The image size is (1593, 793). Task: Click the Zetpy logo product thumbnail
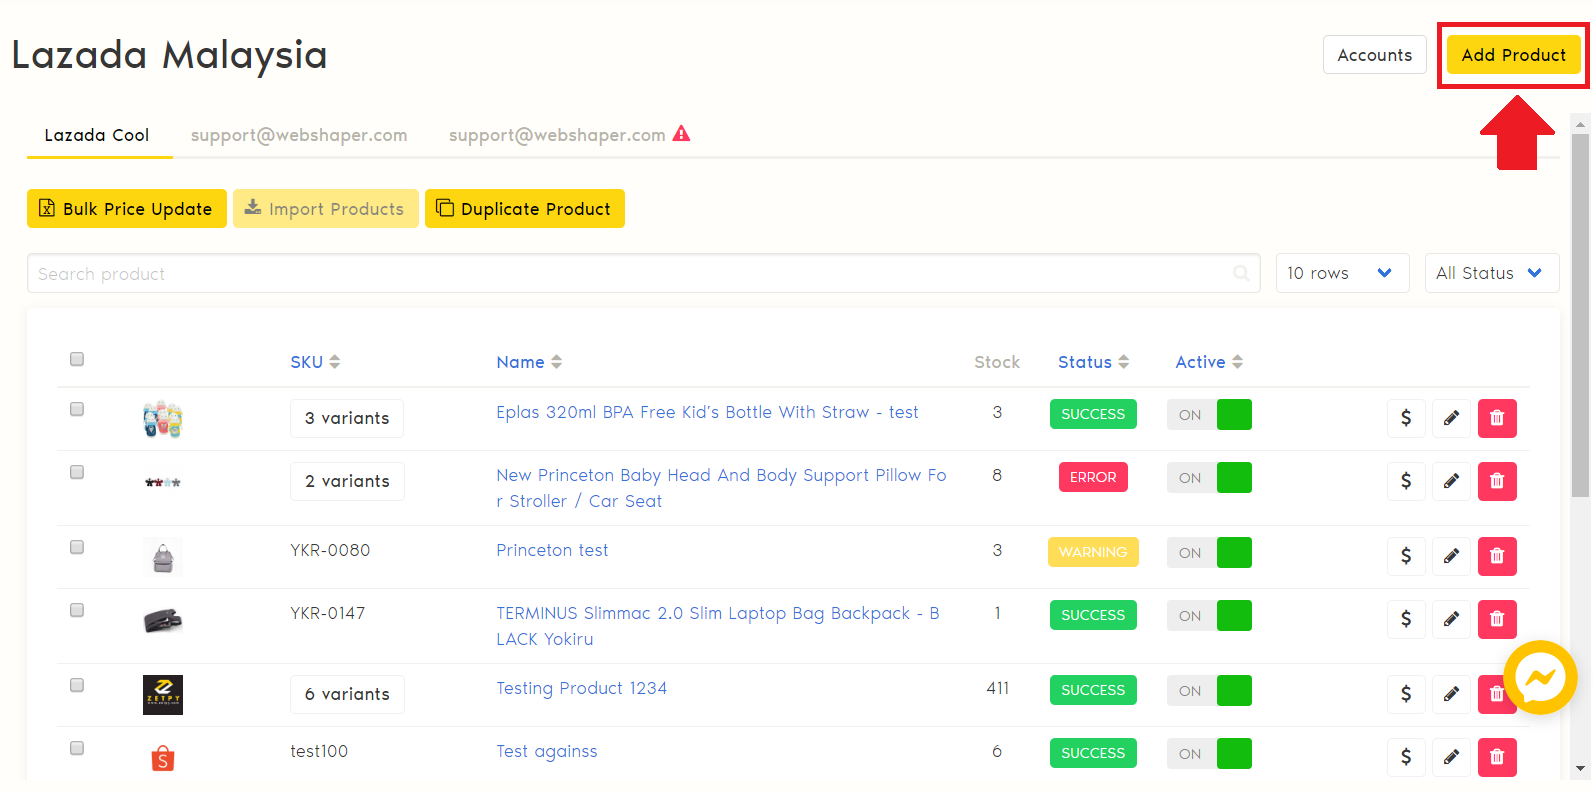click(163, 694)
